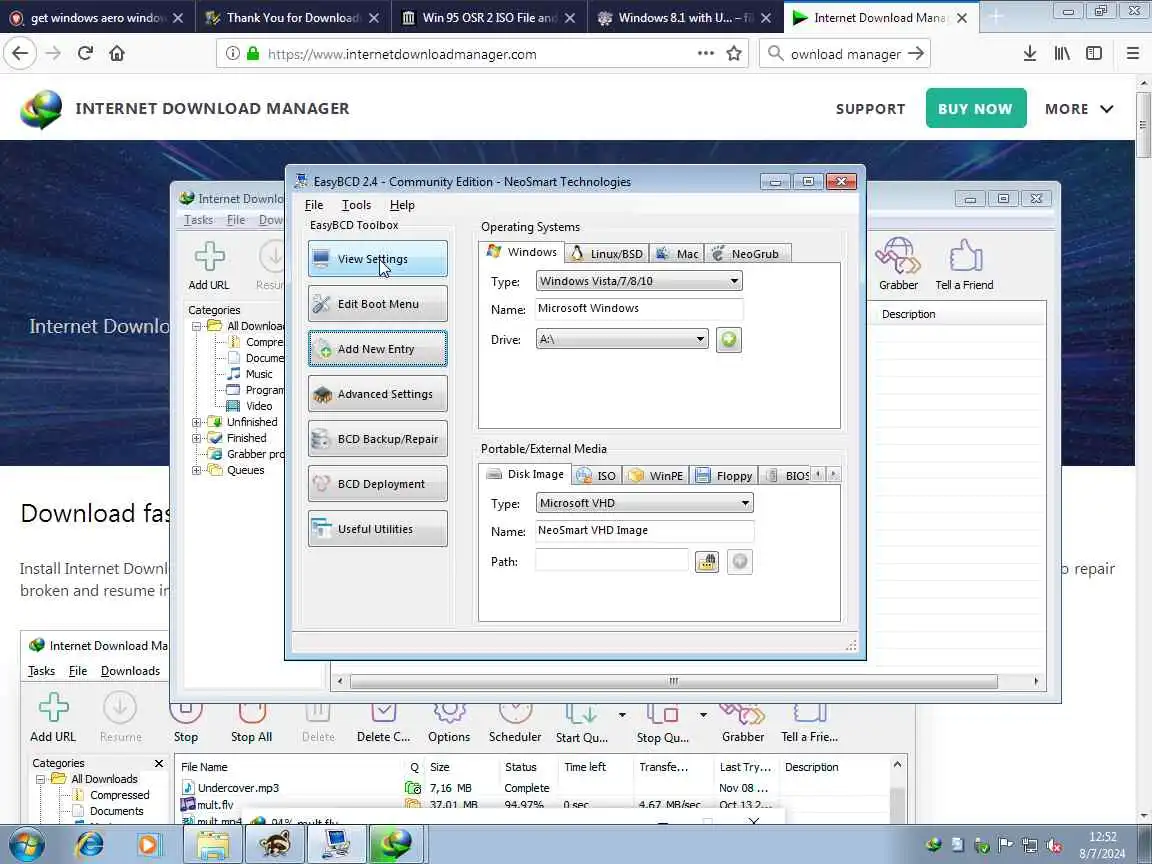The image size is (1152, 864).
Task: Click Tell a Friend icon in IDM window
Action: (x=964, y=264)
